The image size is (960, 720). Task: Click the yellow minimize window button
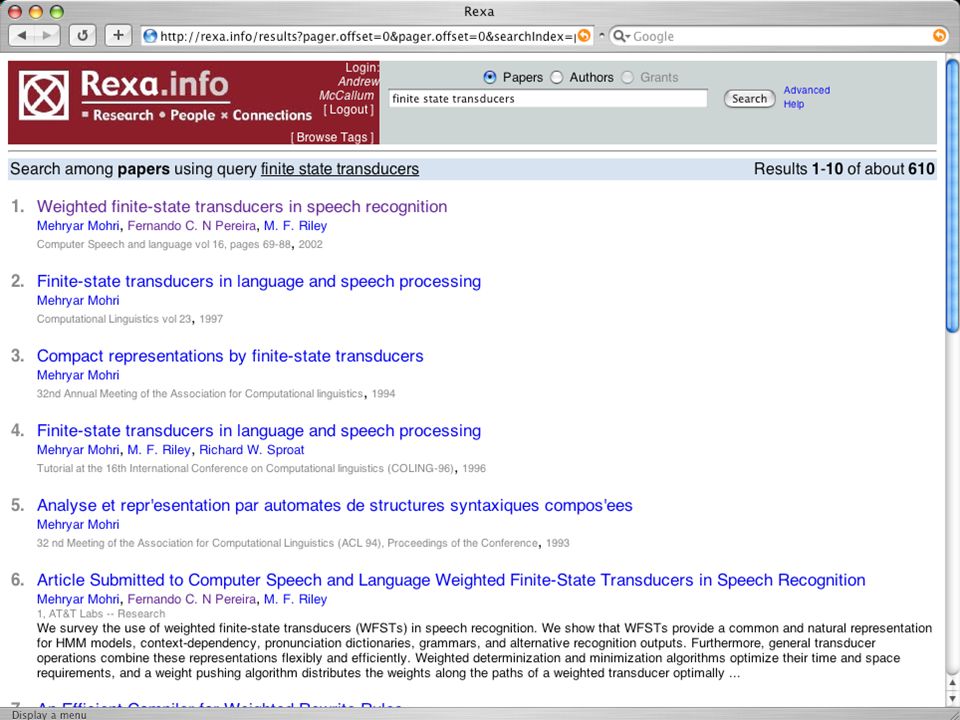(36, 12)
